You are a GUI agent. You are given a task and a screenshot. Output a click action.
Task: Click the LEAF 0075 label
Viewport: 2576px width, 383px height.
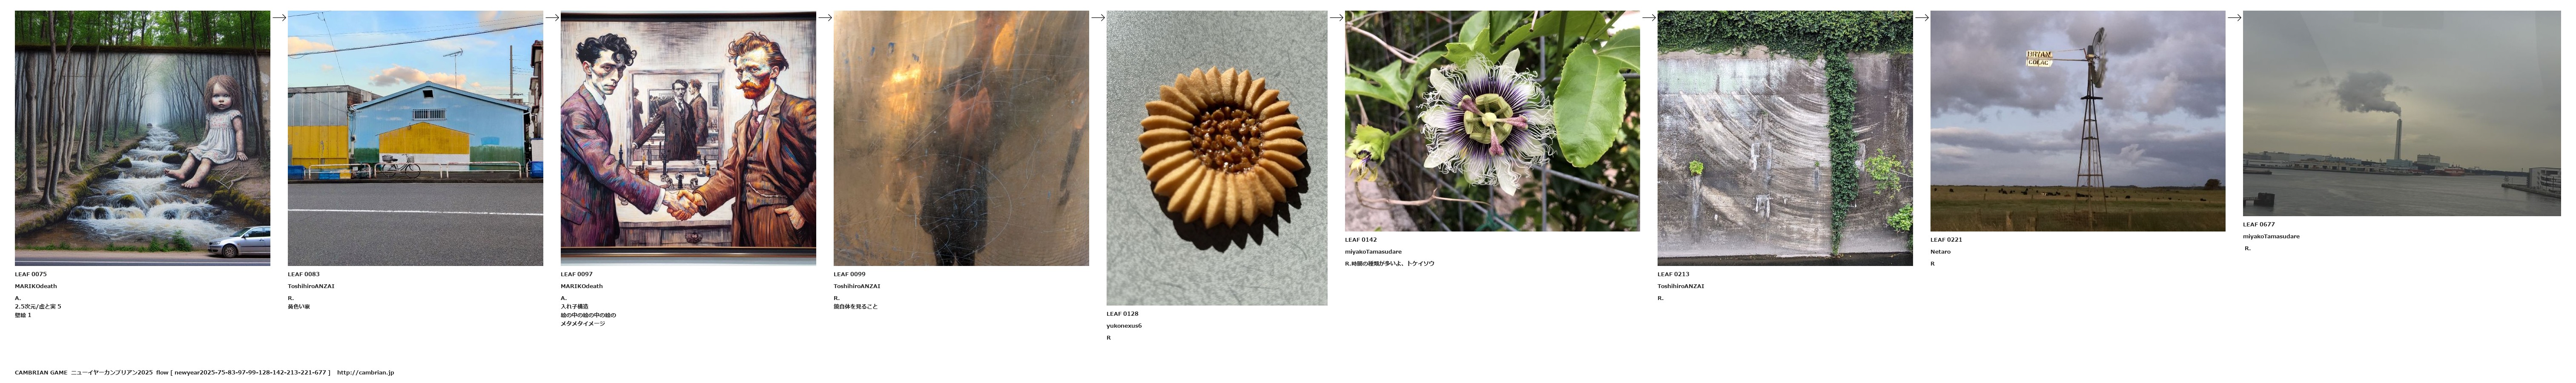coord(31,274)
